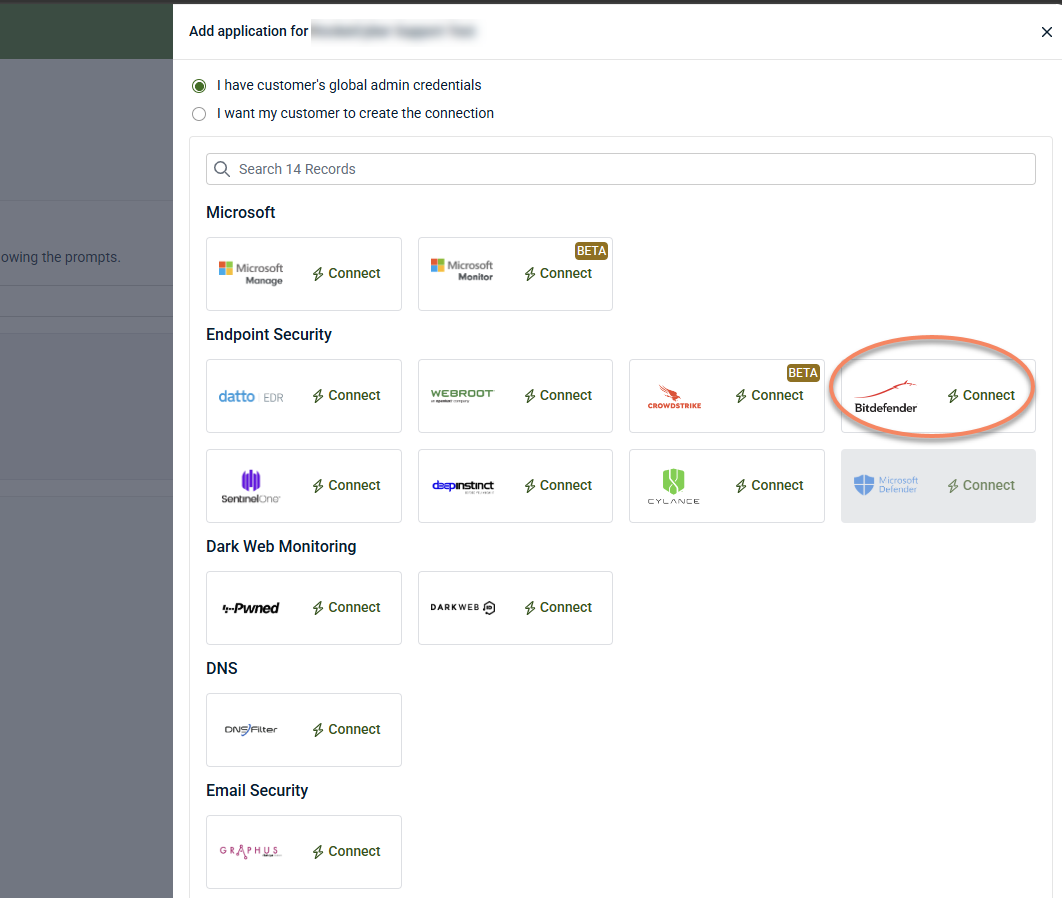The image size is (1062, 898).
Task: Click the Datto EDR logo
Action: (251, 397)
